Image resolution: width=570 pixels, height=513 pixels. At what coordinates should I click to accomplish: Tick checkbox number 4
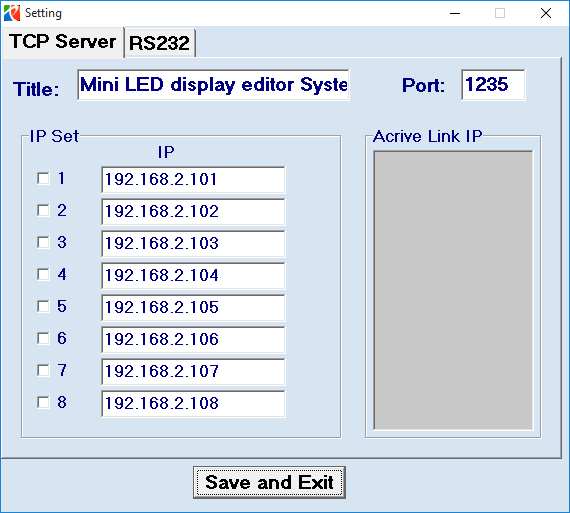pos(43,274)
